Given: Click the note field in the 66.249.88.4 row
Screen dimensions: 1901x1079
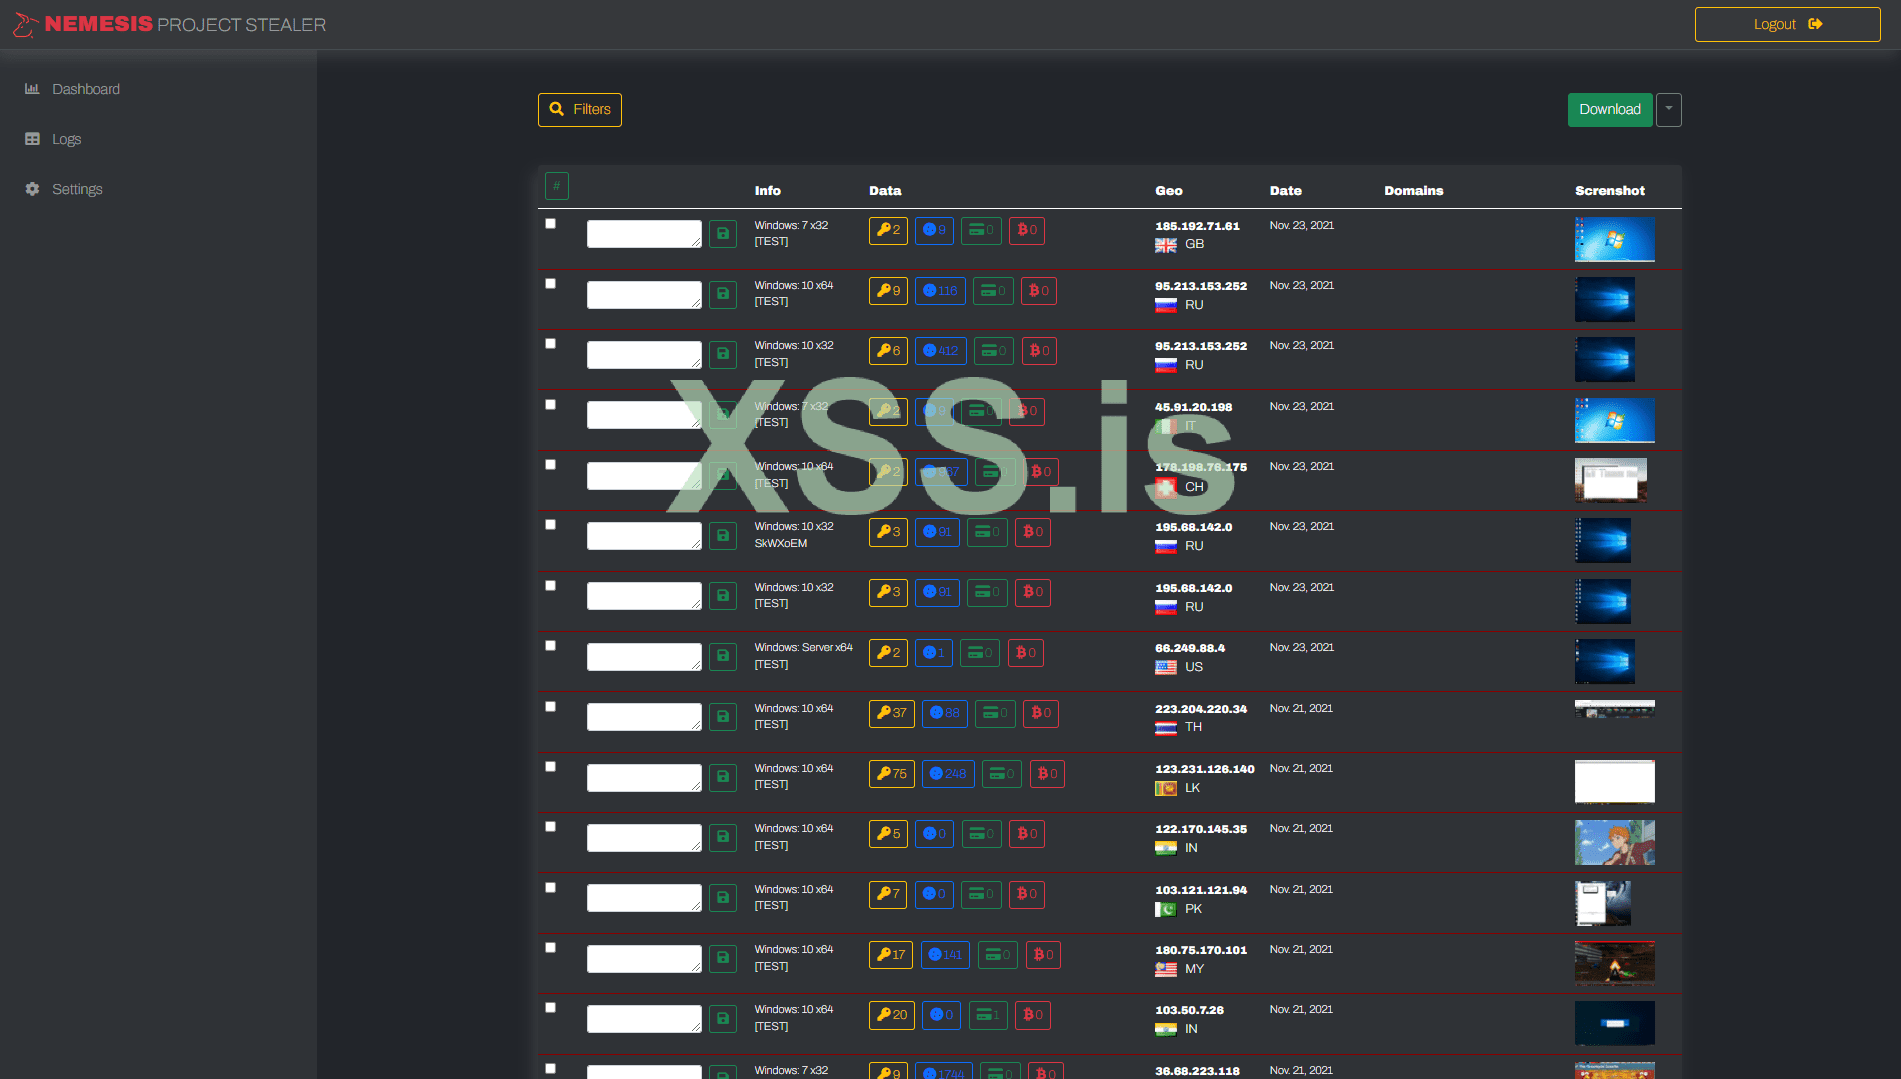Looking at the screenshot, I should (644, 657).
